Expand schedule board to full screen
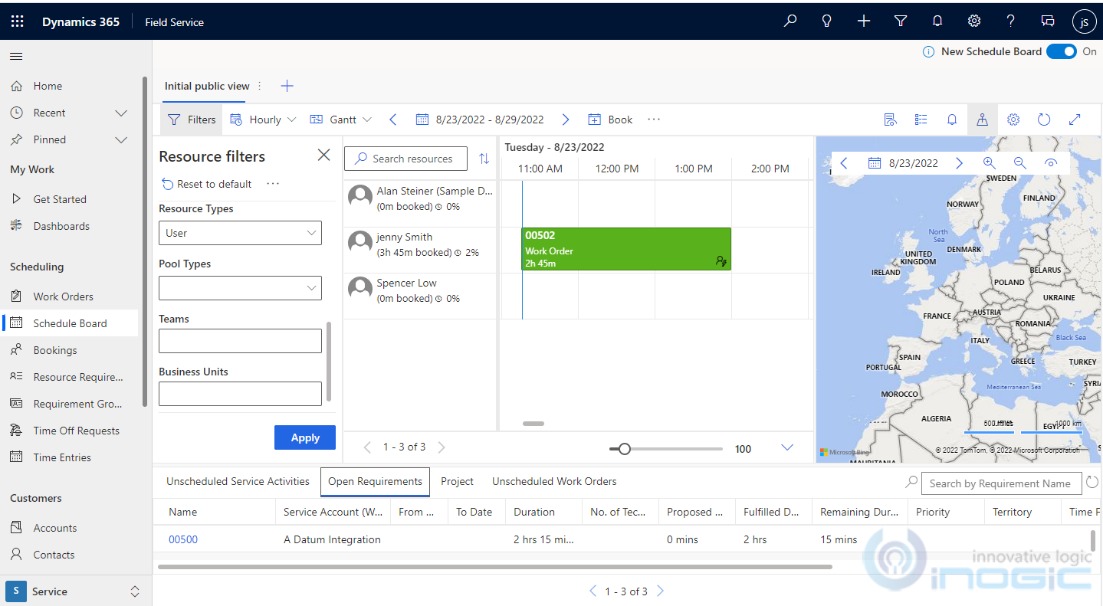The height and width of the screenshot is (606, 1103). point(1075,119)
